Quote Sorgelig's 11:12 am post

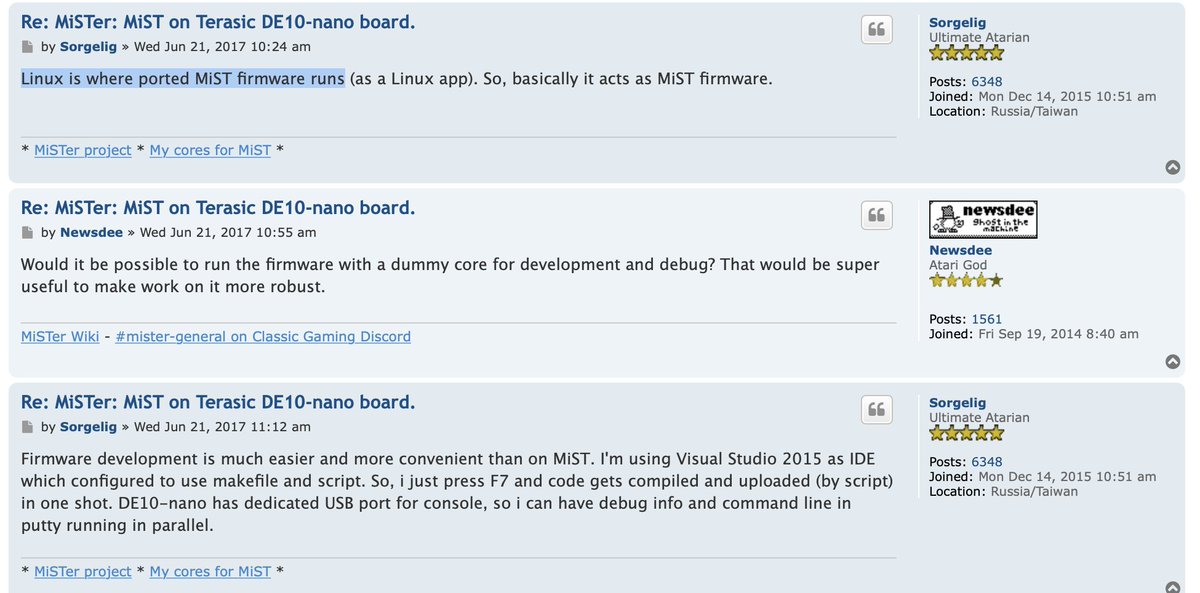tap(876, 409)
